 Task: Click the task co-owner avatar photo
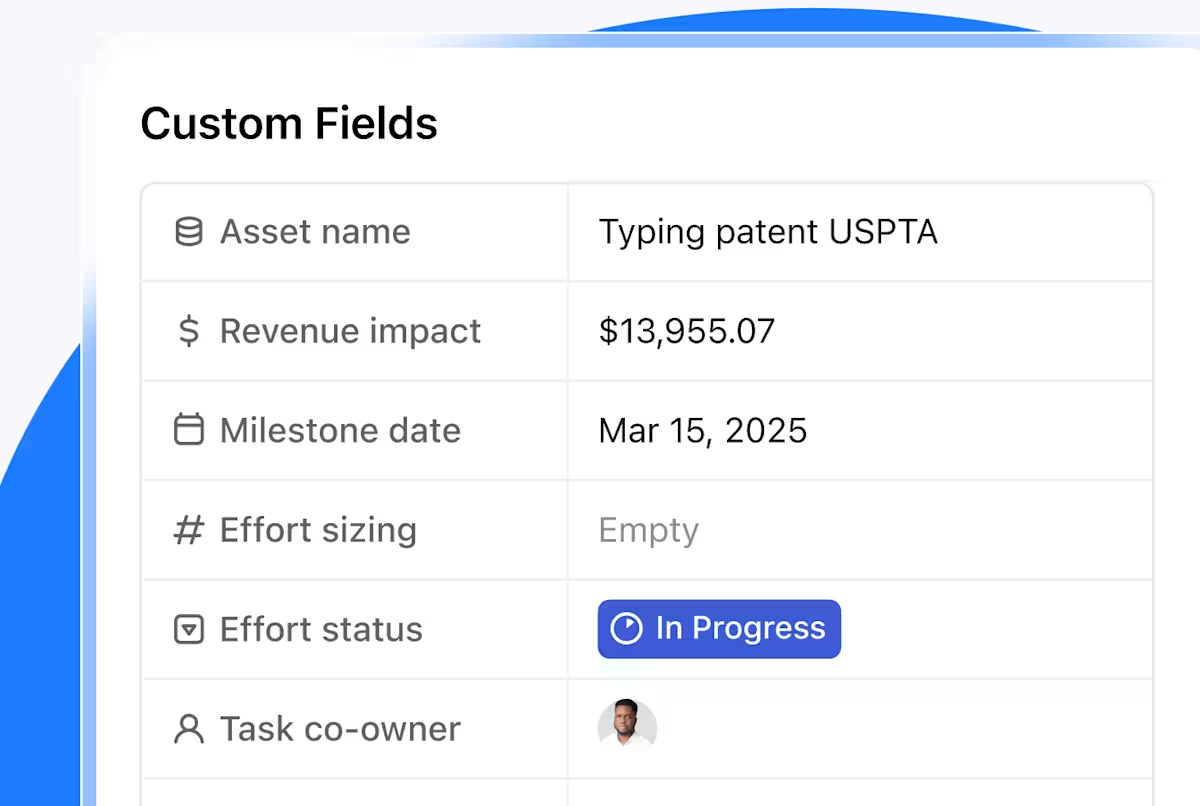(x=627, y=727)
